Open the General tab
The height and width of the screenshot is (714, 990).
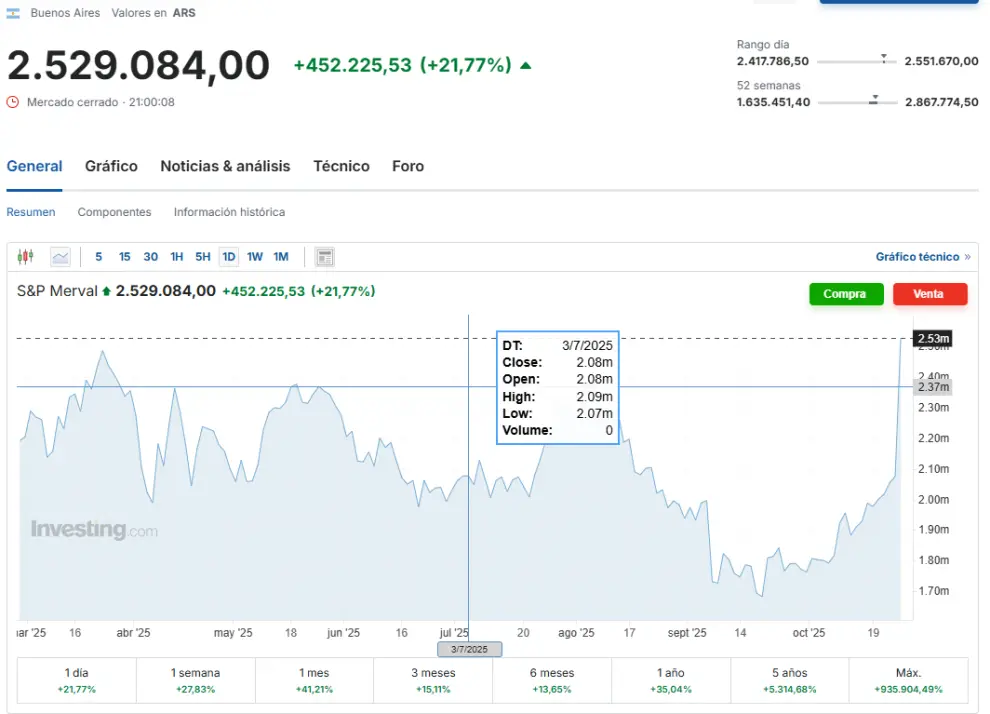point(34,166)
